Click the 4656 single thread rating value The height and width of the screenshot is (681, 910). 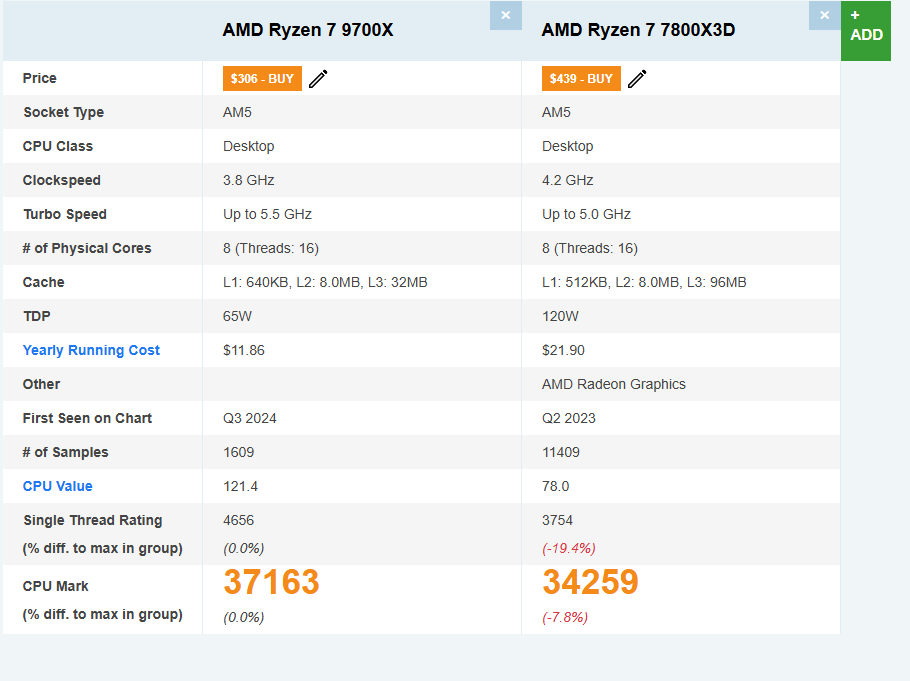[x=240, y=520]
